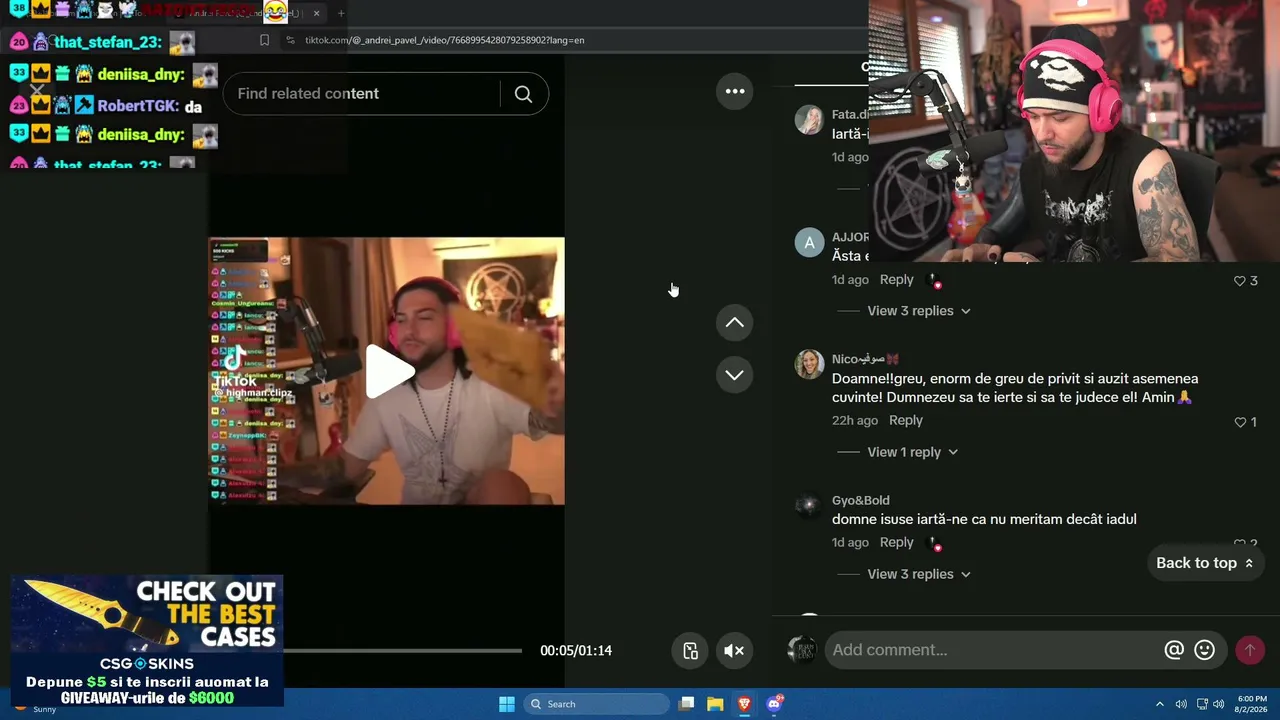This screenshot has width=1280, height=720.
Task: Open the Windows Start menu
Action: click(x=507, y=704)
